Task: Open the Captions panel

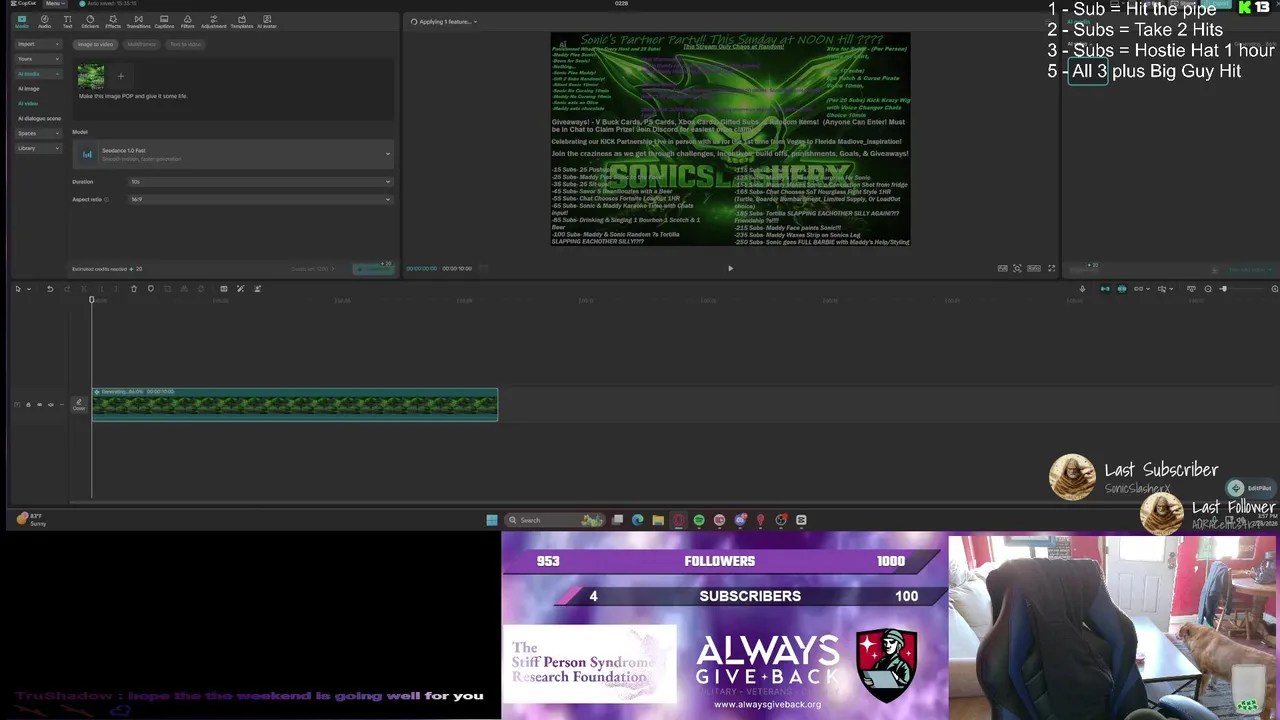Action: click(164, 21)
